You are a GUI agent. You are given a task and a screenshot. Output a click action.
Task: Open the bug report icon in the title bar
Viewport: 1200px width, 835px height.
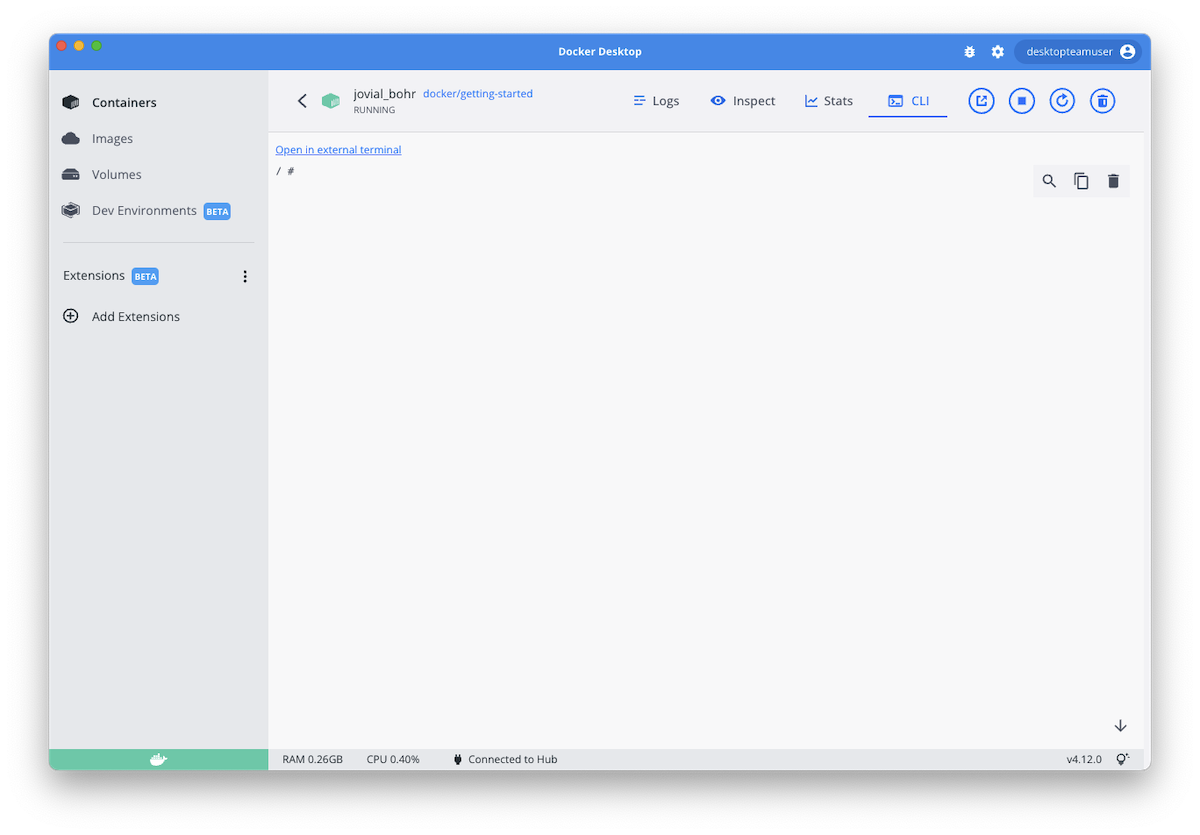[x=969, y=51]
